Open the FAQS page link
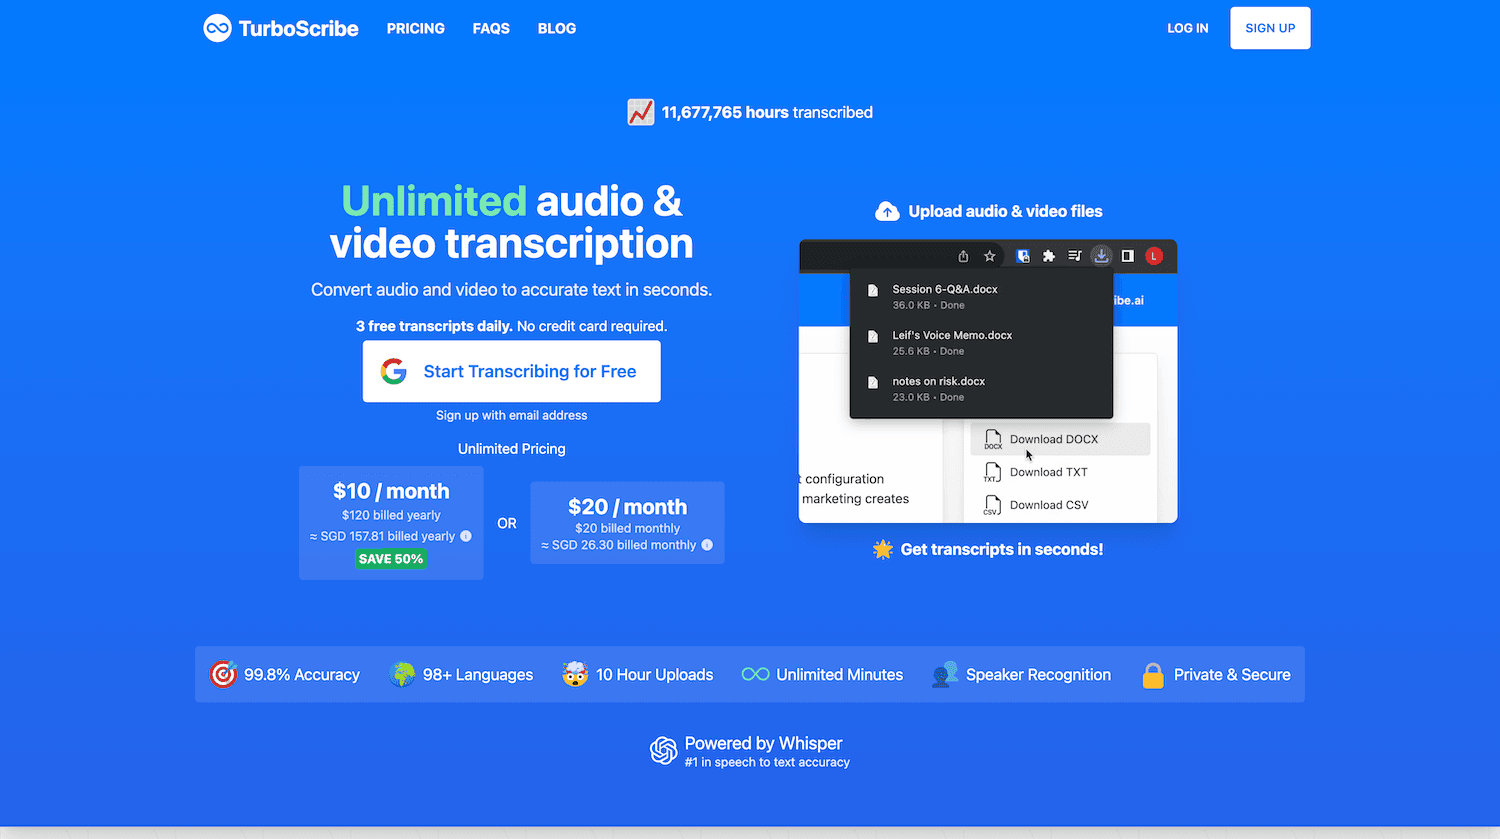Screen dimensions: 1500x839 pyautogui.click(x=491, y=28)
